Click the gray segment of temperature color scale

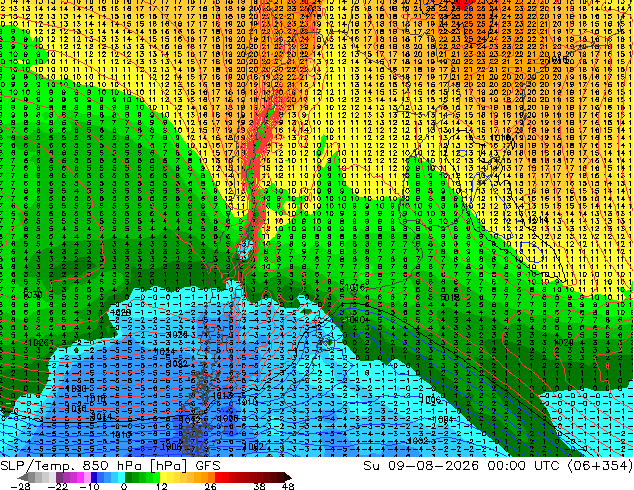point(38,477)
